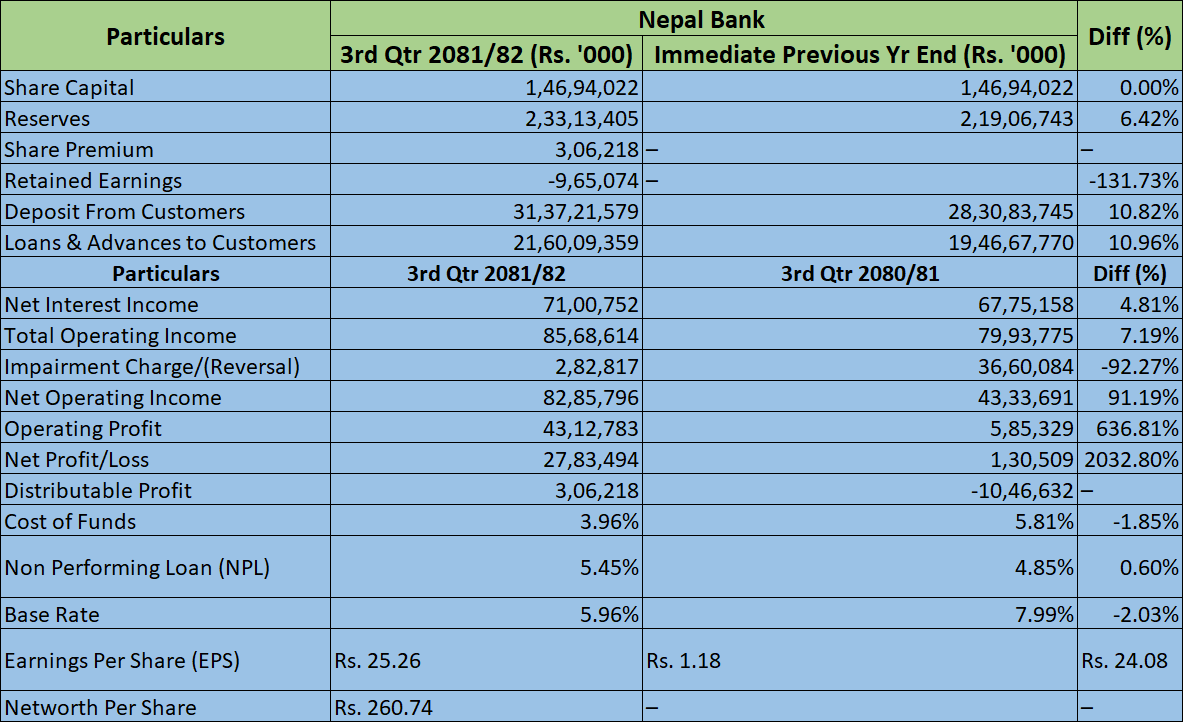The image size is (1184, 723).
Task: Click the 'Net Operating Income' label
Action: [113, 397]
